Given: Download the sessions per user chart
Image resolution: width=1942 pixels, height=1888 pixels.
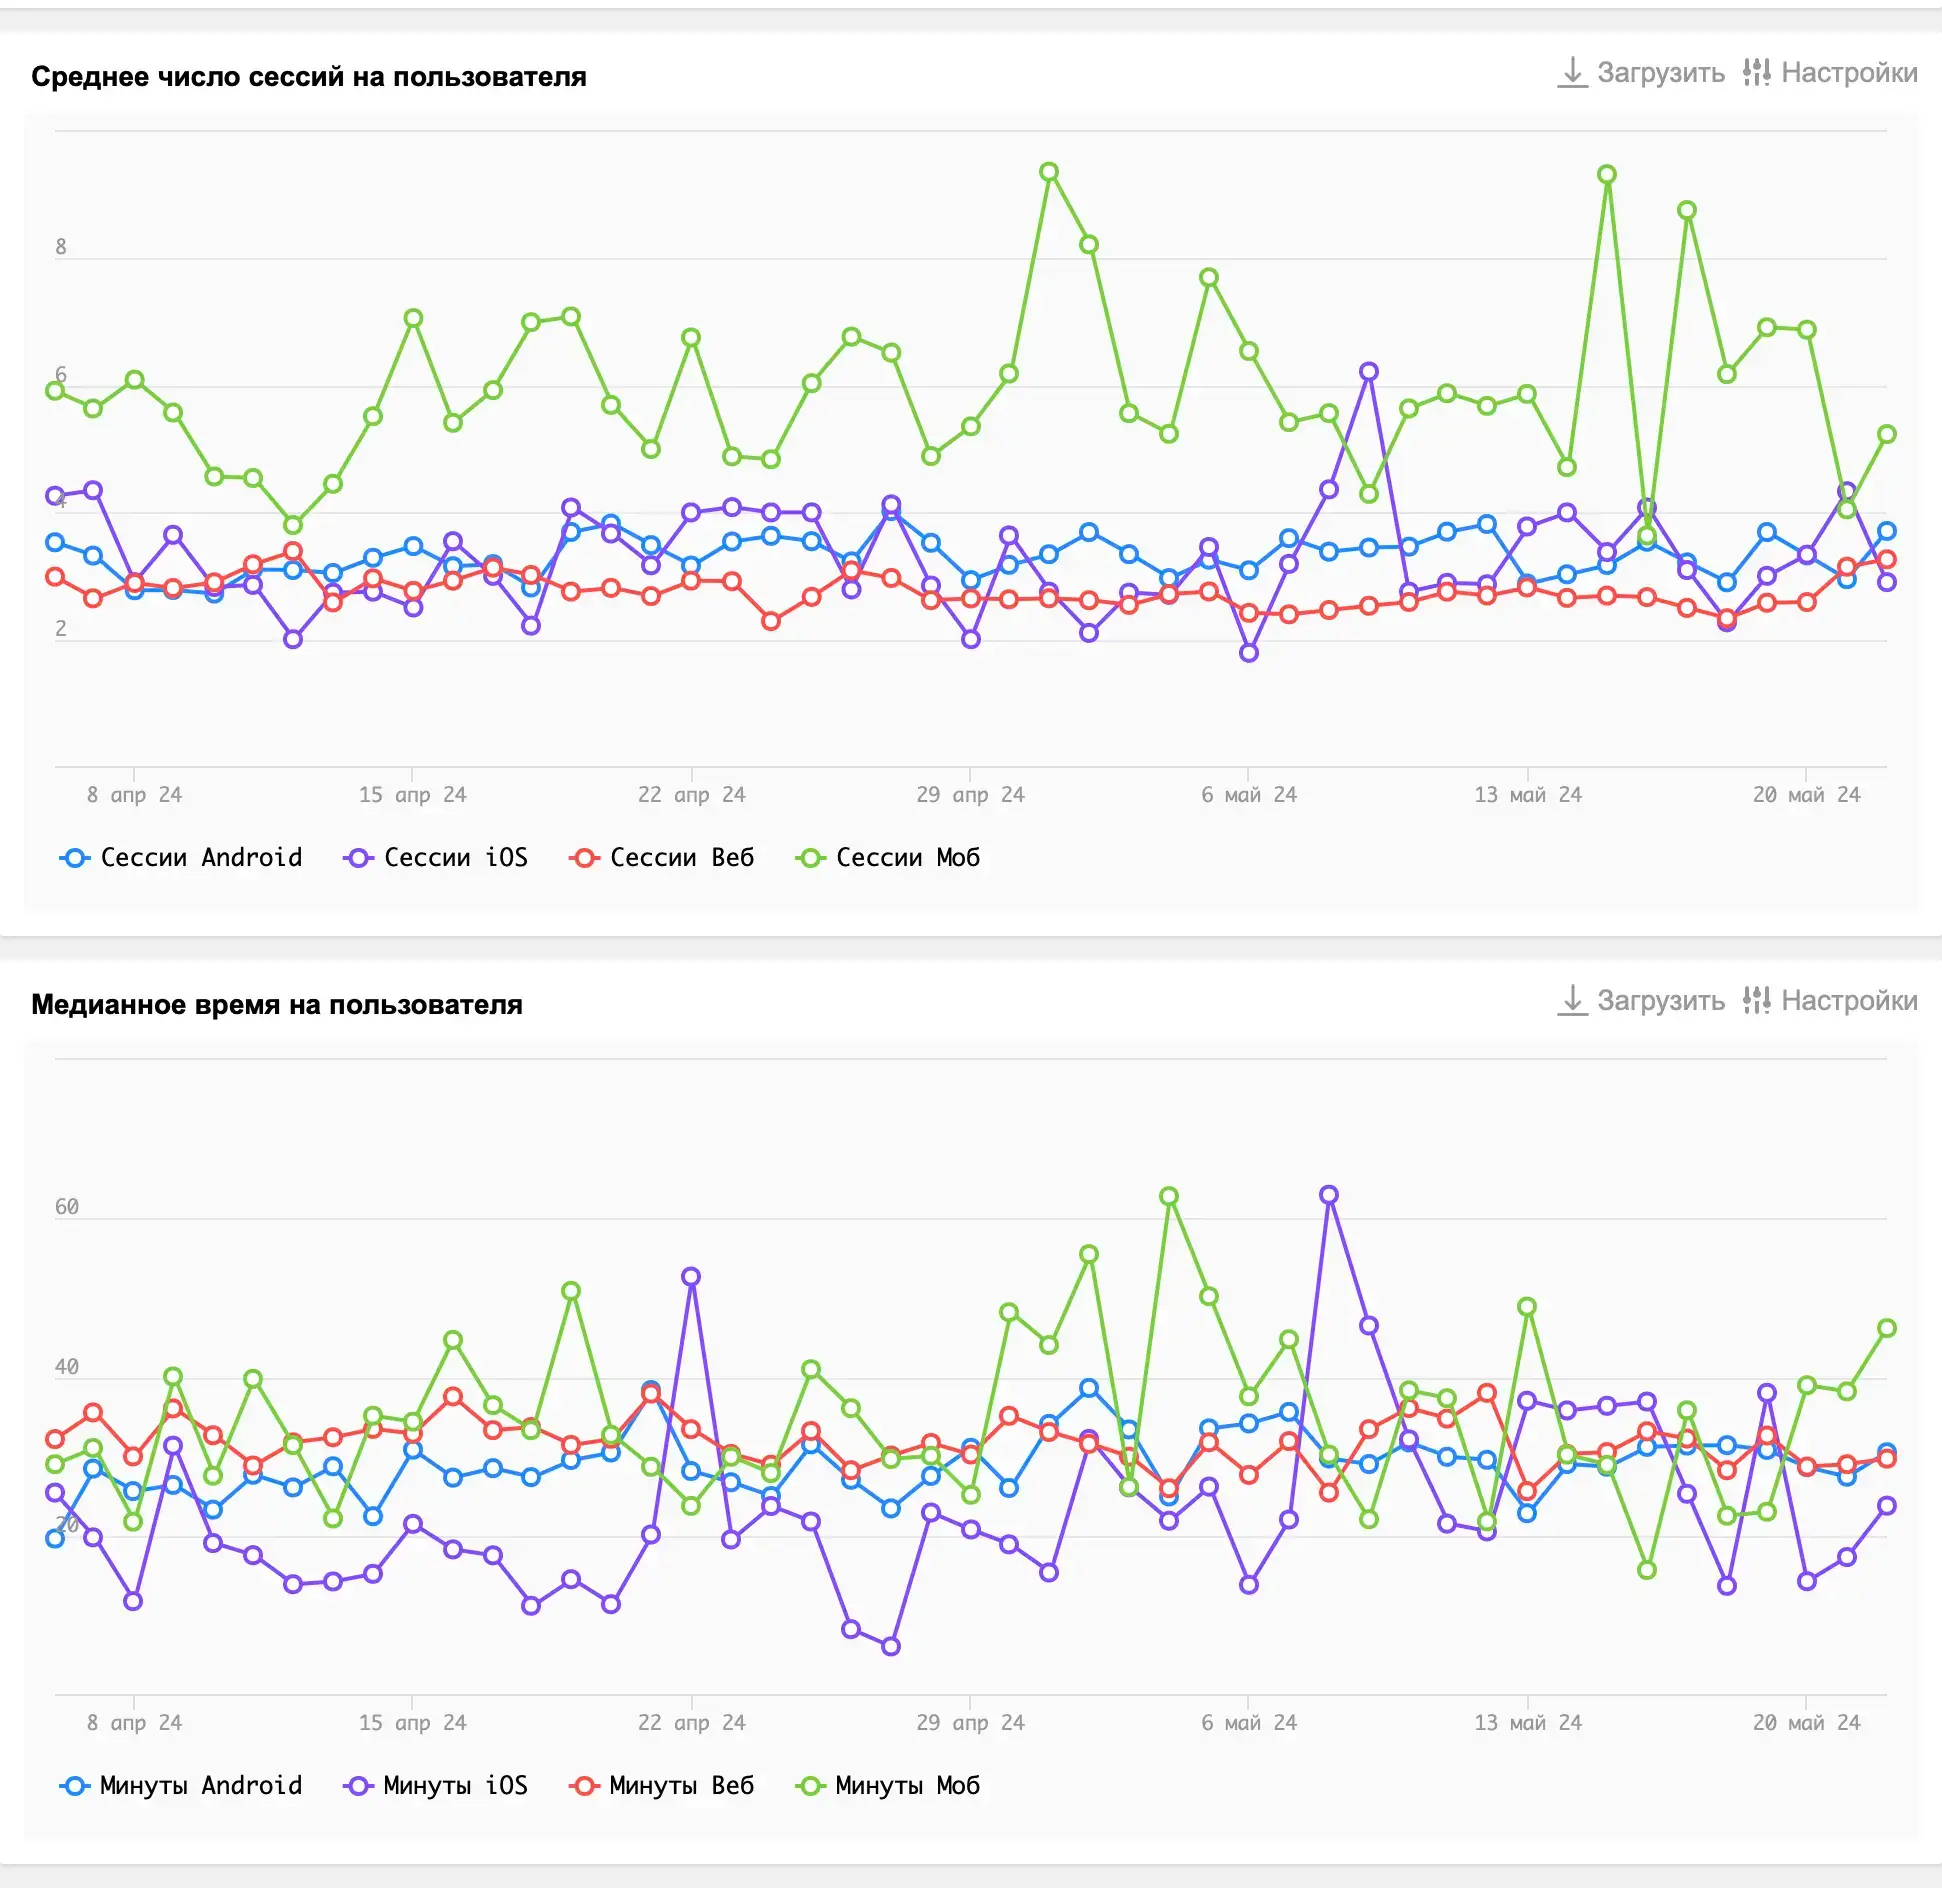Looking at the screenshot, I should point(1641,72).
